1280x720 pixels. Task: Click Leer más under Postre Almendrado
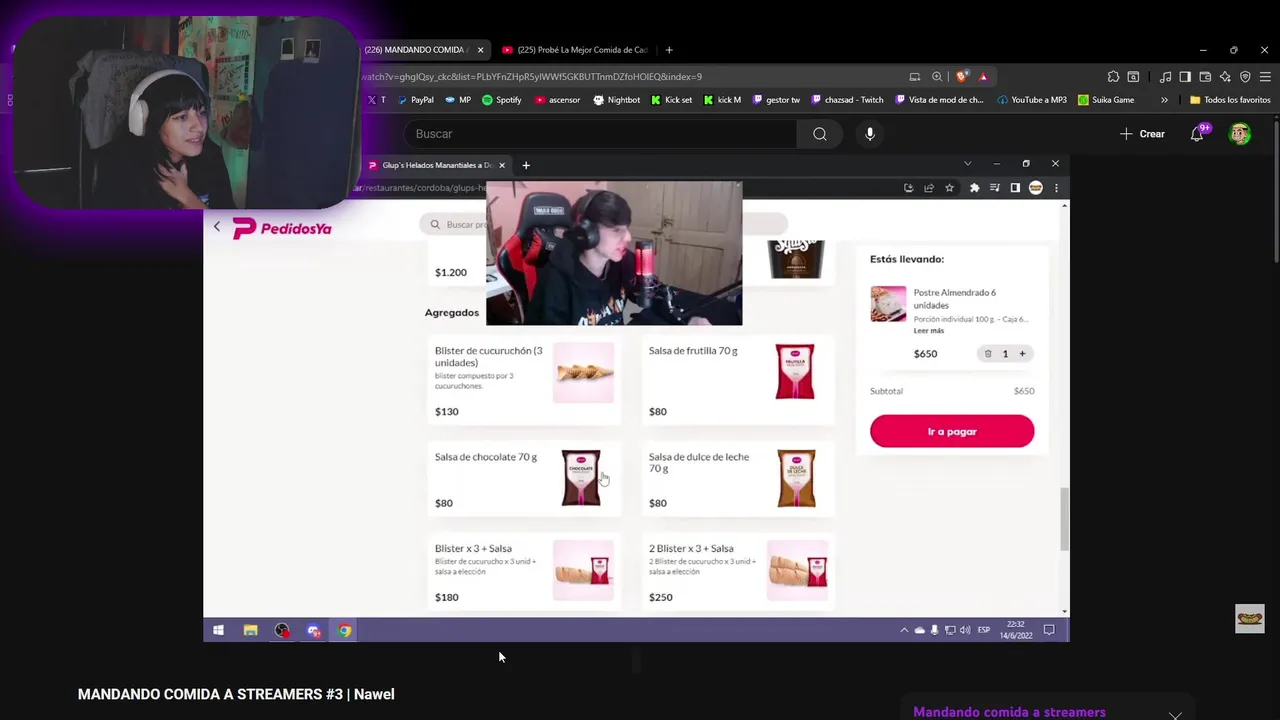coord(928,331)
